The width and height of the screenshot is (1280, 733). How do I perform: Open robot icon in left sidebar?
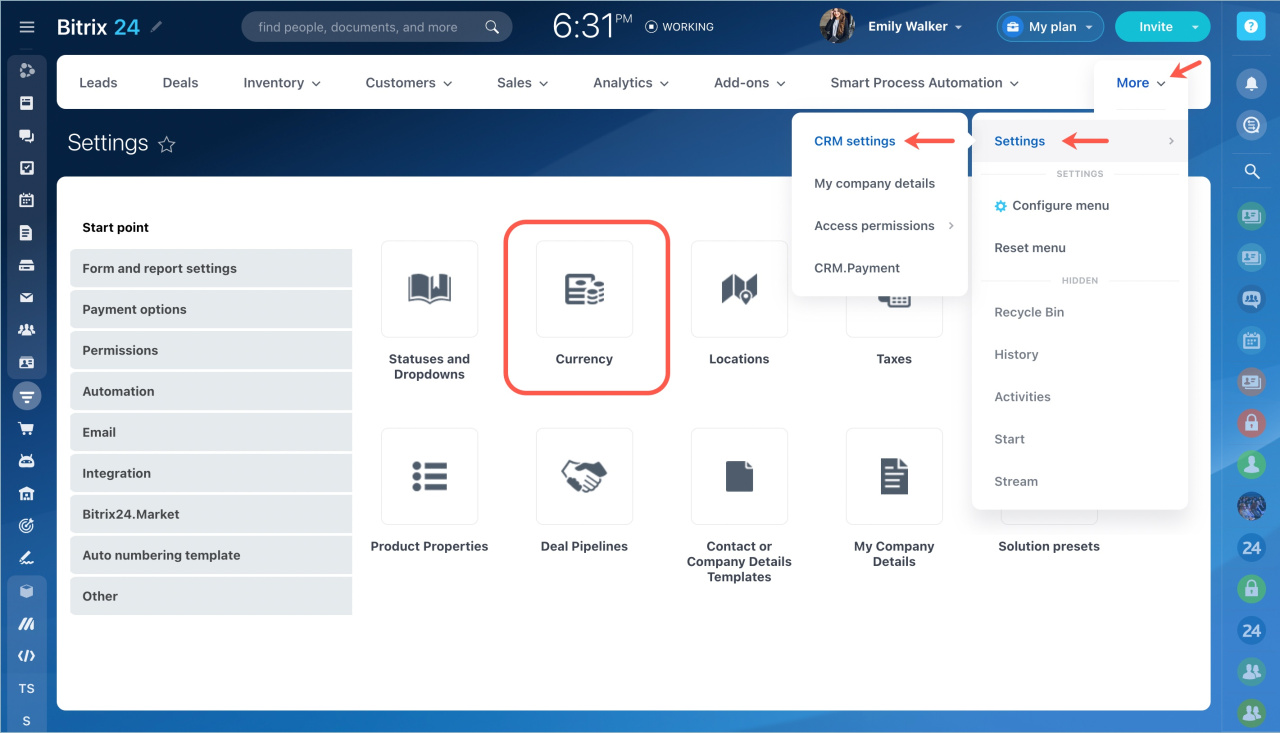tap(27, 461)
